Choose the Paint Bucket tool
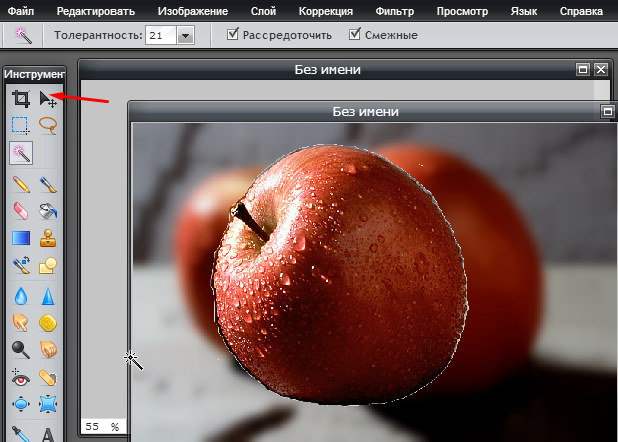Screen dimensions: 618x442 coord(47,211)
